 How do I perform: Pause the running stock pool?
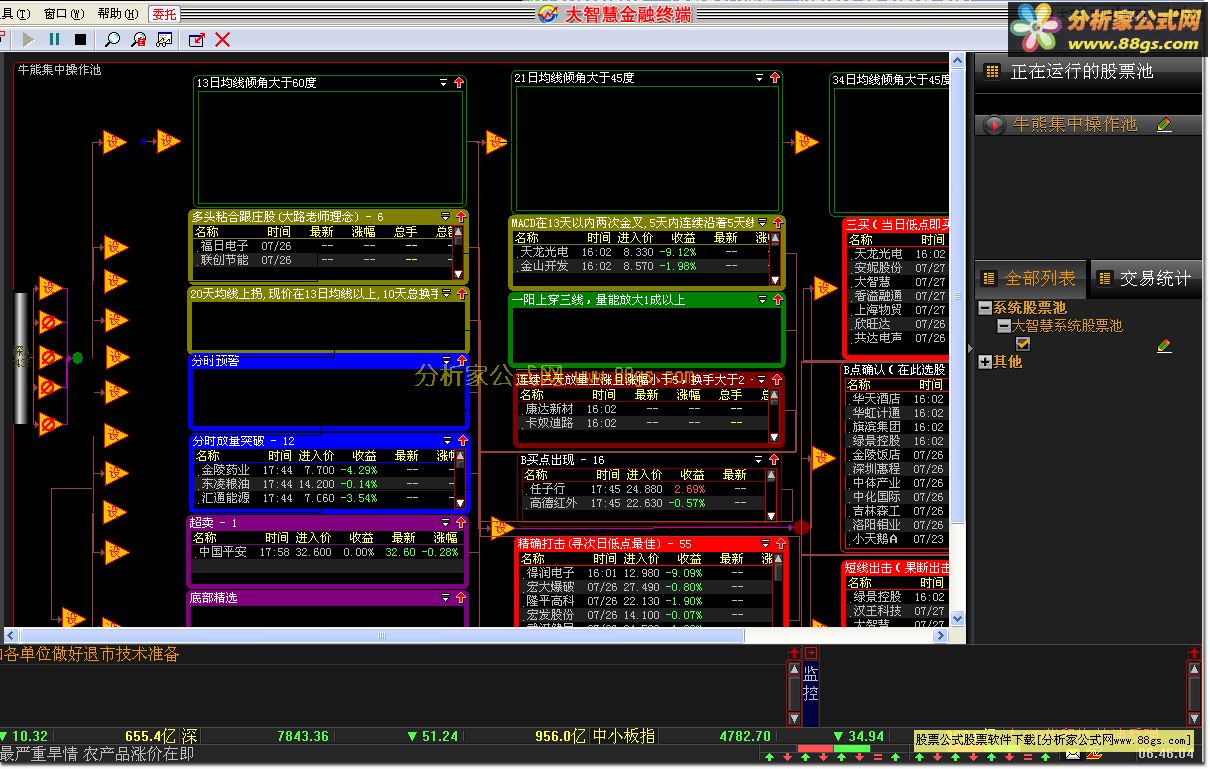(54, 40)
